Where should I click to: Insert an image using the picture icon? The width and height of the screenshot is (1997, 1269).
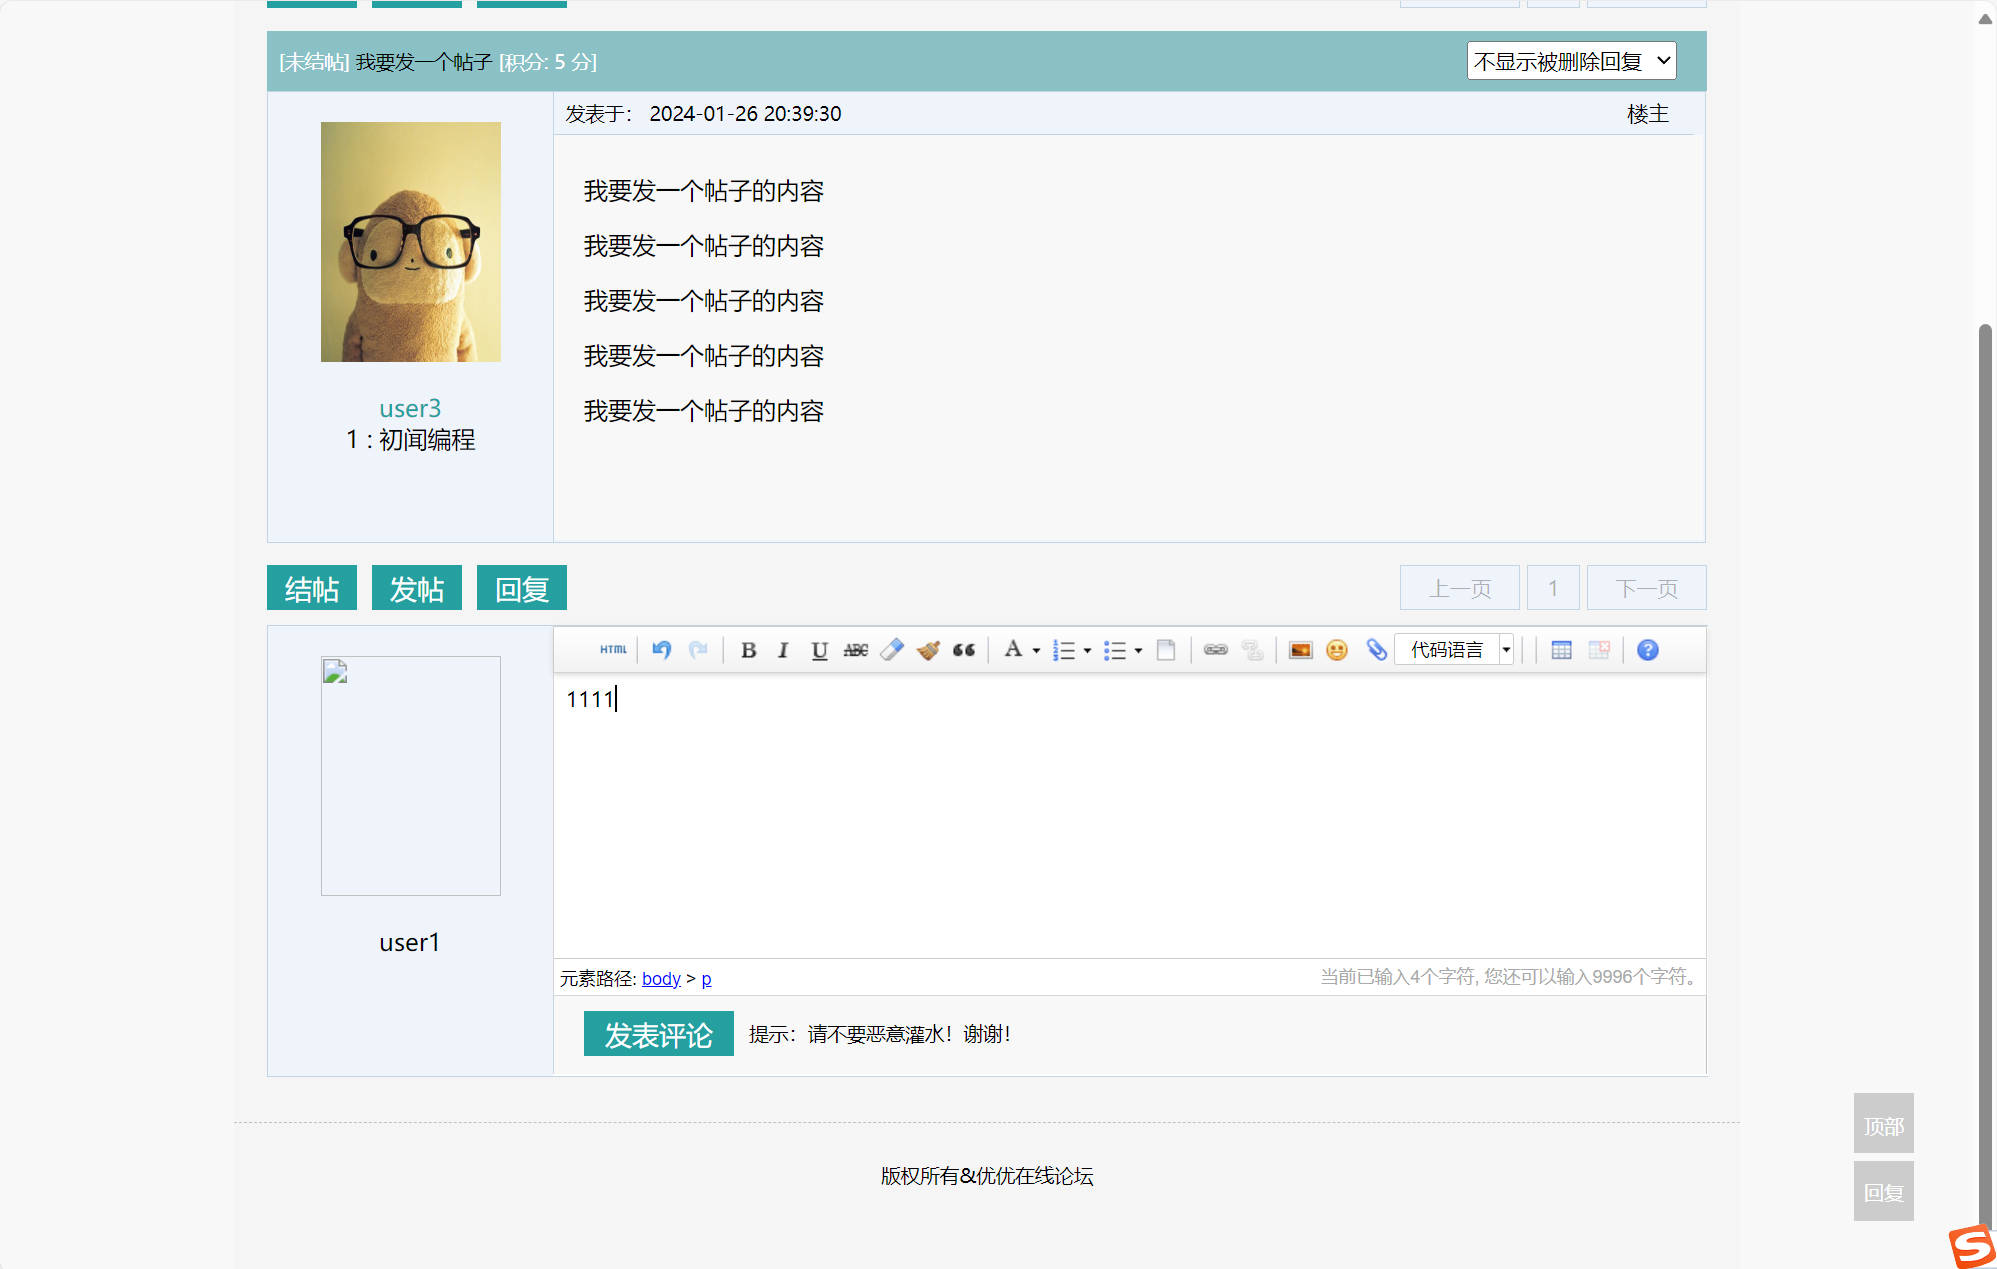[1300, 649]
